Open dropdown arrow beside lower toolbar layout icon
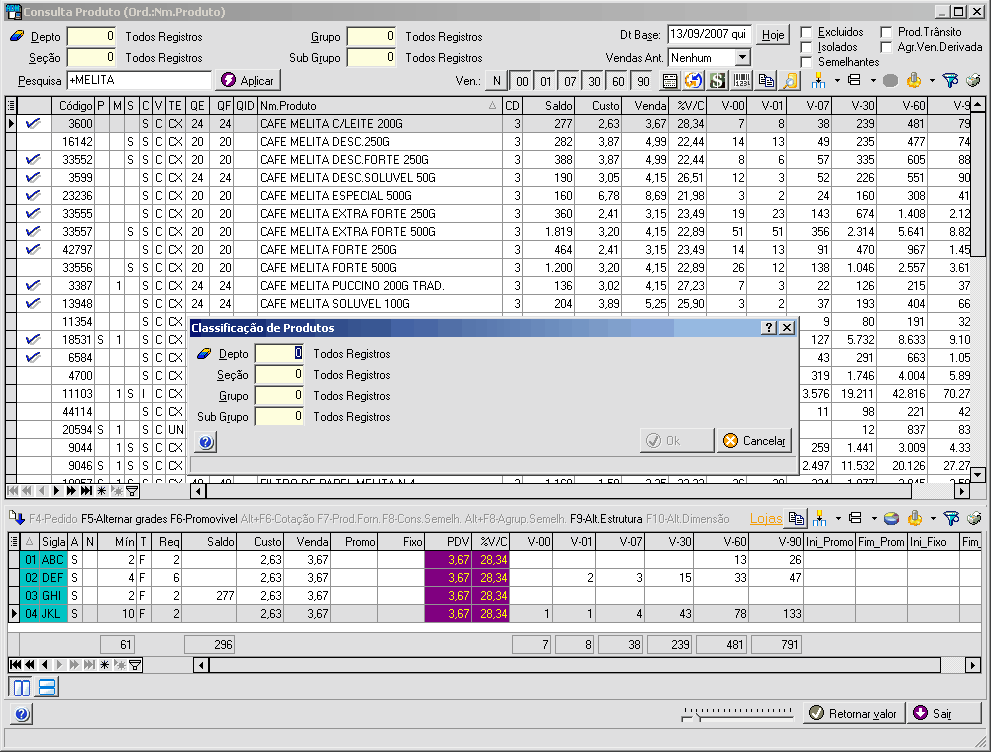 [873, 519]
